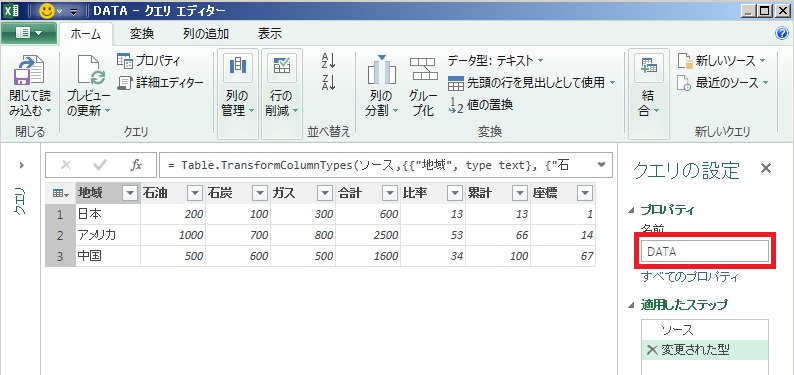Click the query name field containing DATA
This screenshot has width=794, height=375.
pos(705,252)
